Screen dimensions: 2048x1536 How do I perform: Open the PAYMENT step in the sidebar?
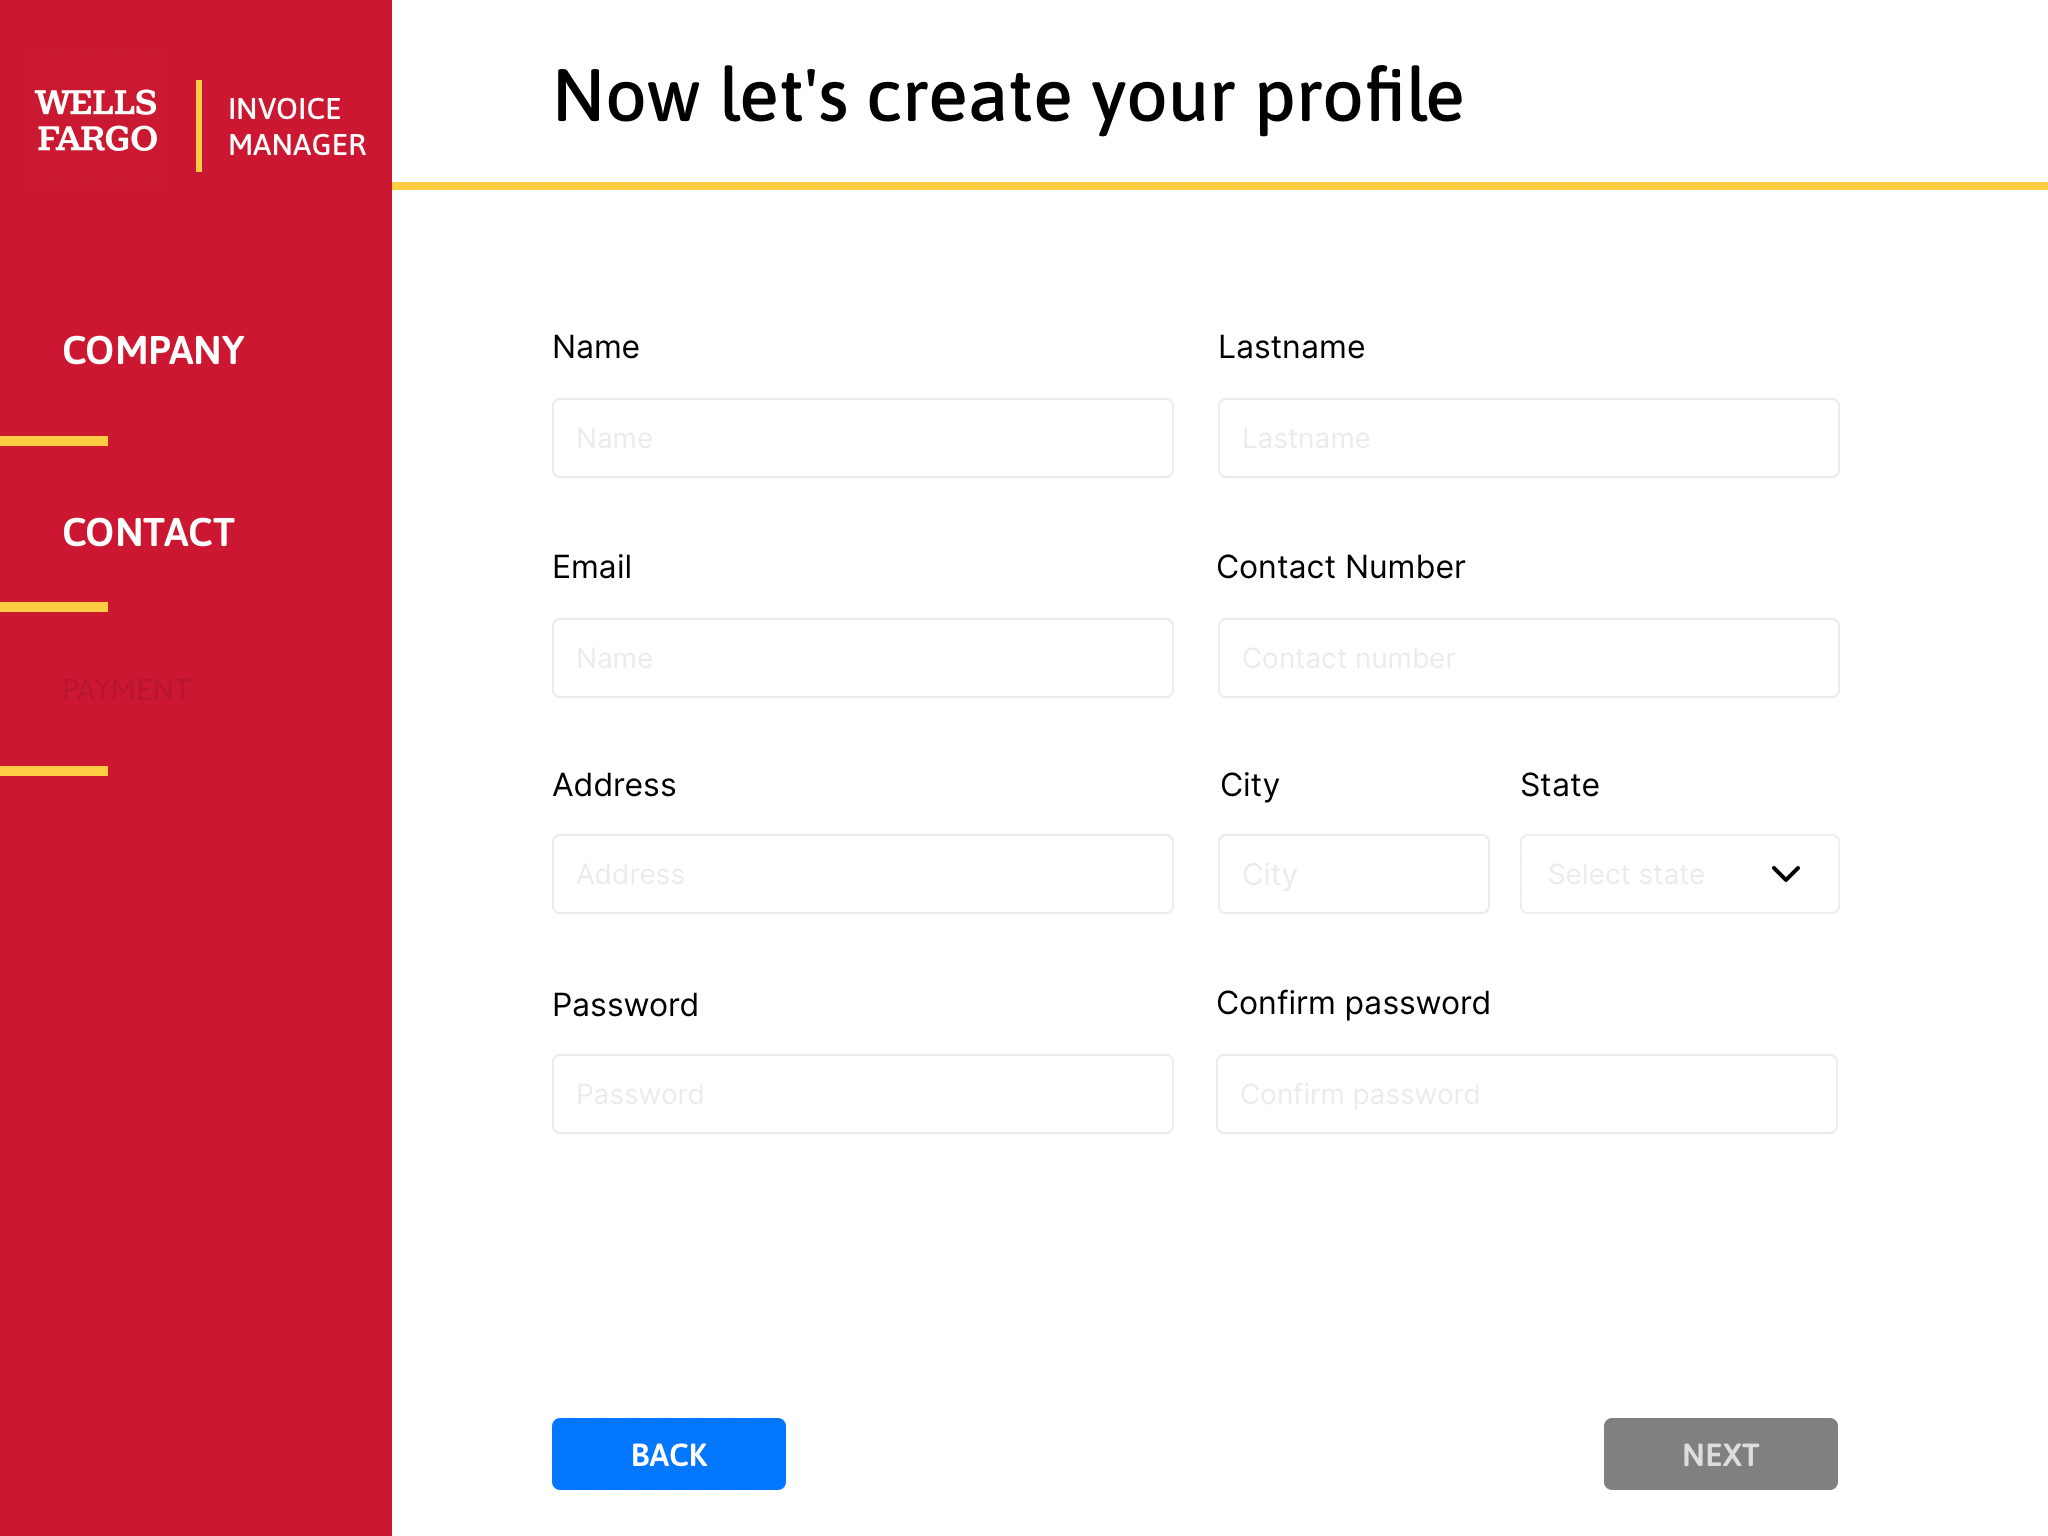click(126, 688)
